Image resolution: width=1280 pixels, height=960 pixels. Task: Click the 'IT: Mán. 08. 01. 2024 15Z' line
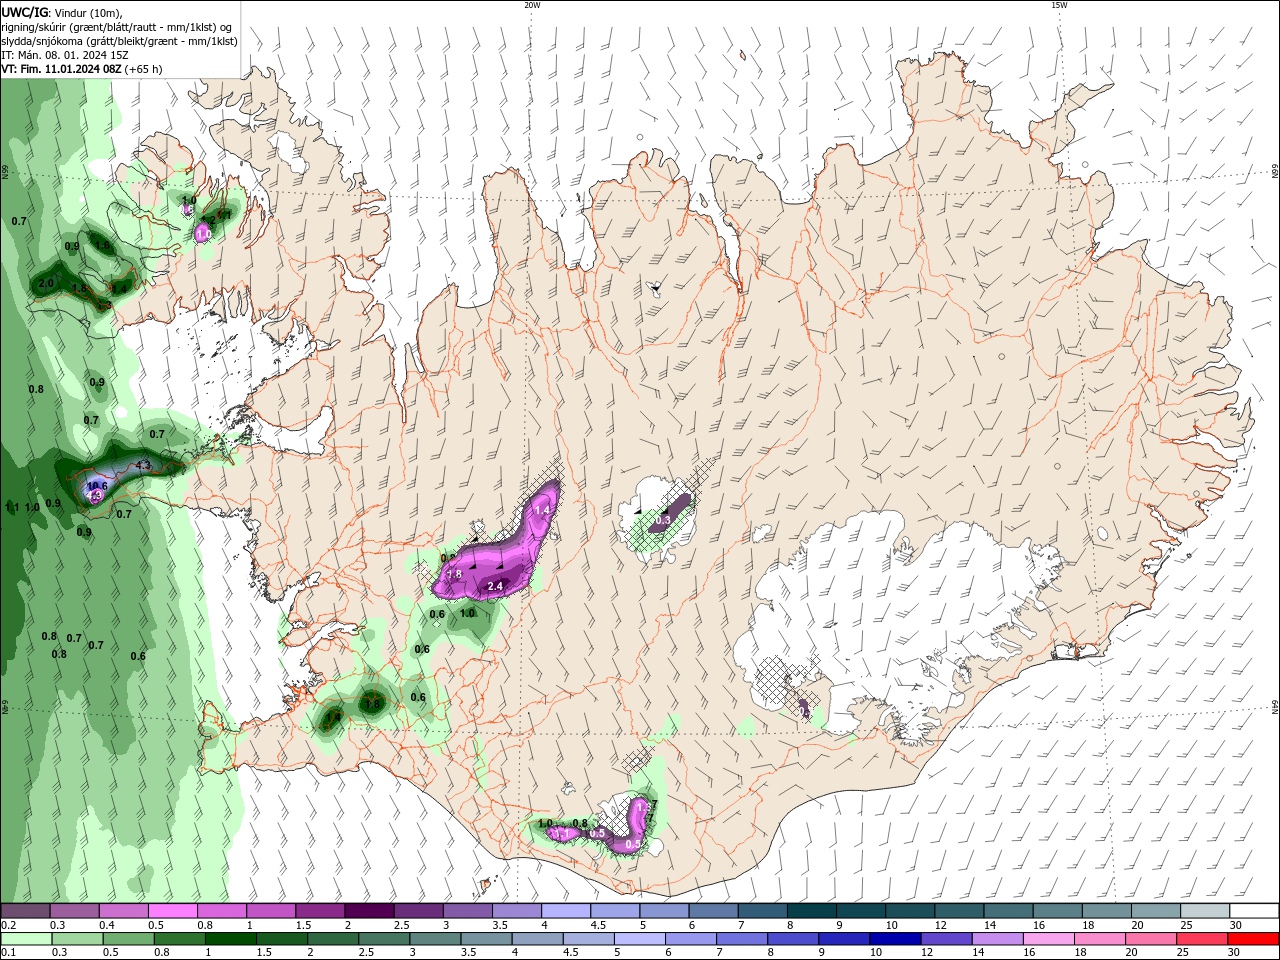point(64,55)
